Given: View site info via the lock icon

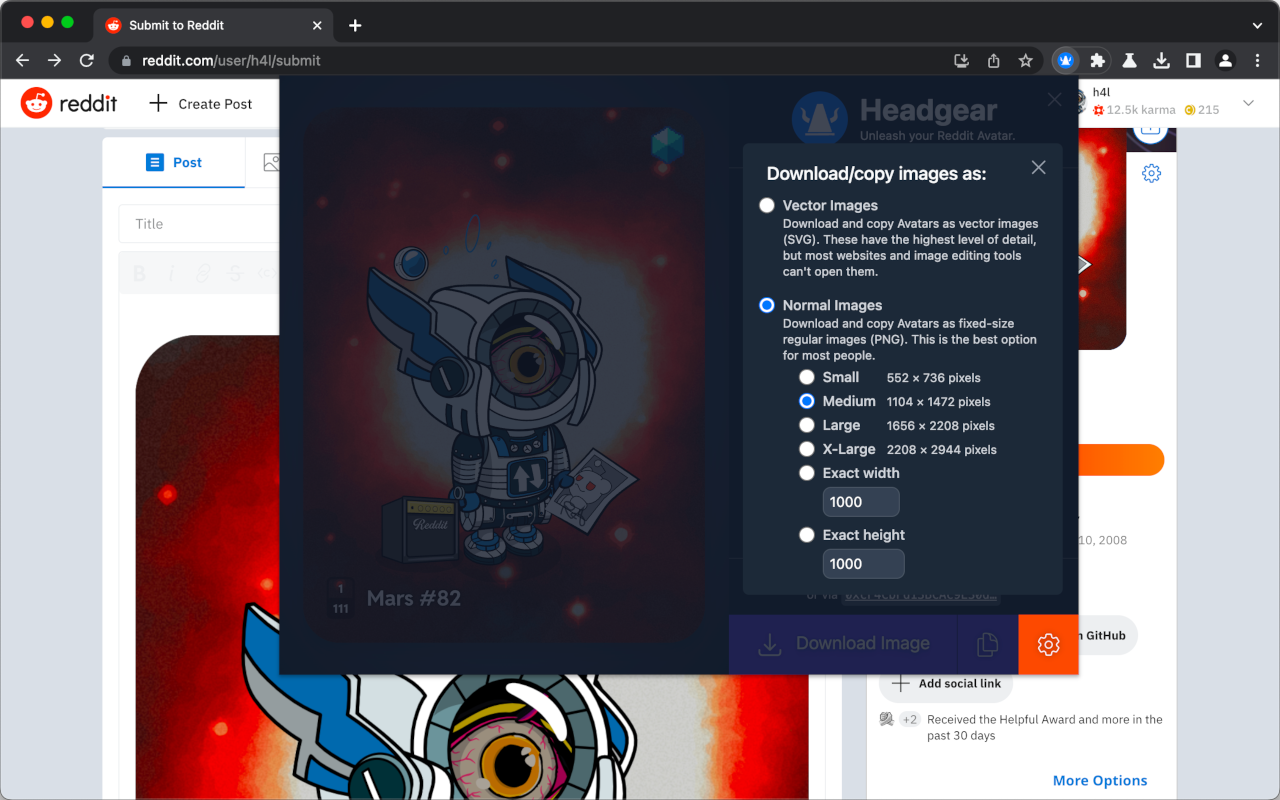Looking at the screenshot, I should 126,61.
